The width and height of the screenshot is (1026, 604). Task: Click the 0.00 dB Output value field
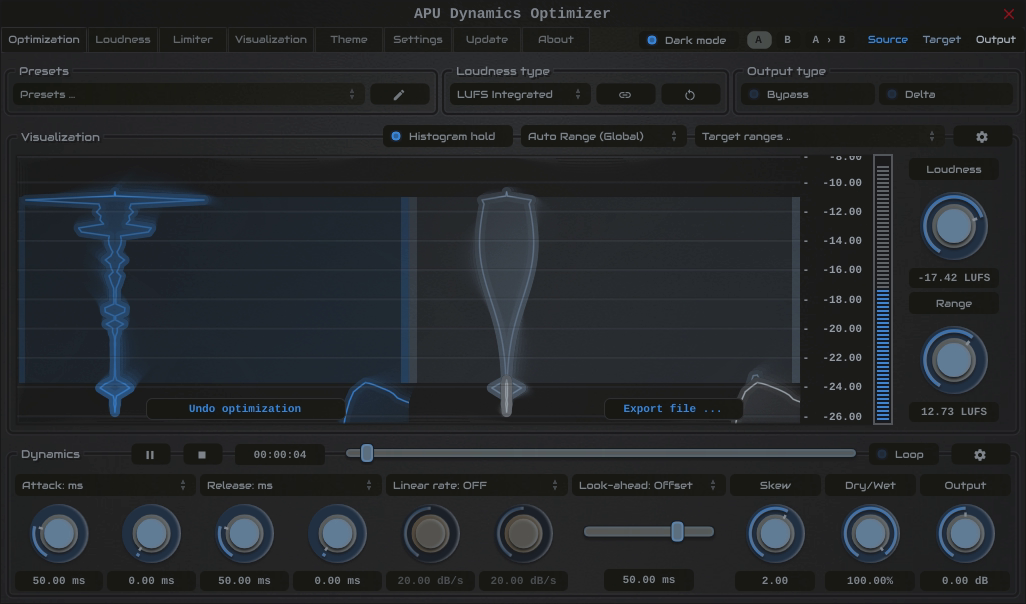(964, 580)
